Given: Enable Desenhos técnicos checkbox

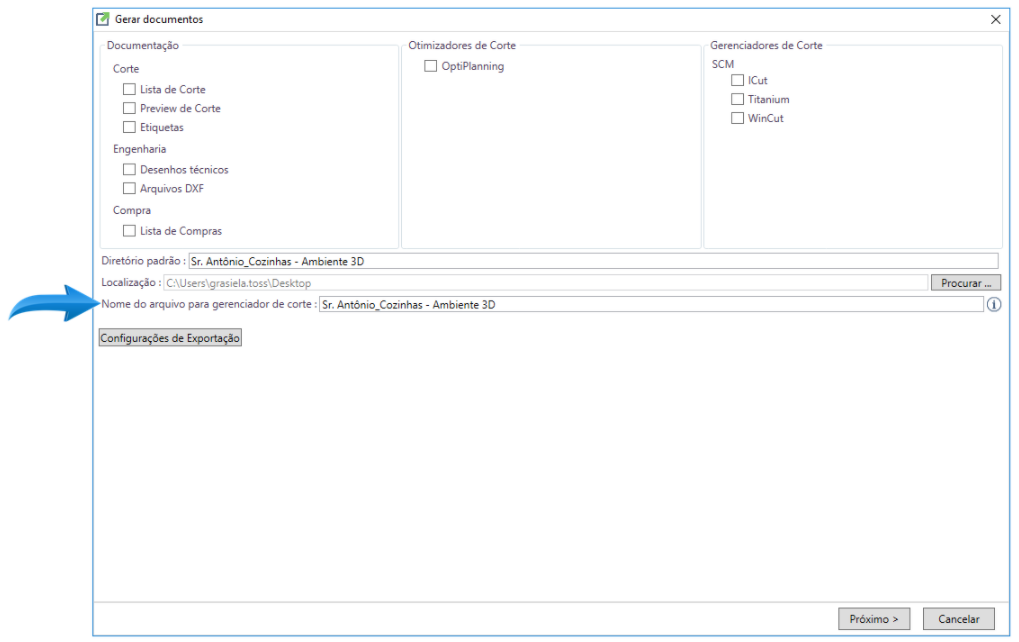Looking at the screenshot, I should point(129,169).
